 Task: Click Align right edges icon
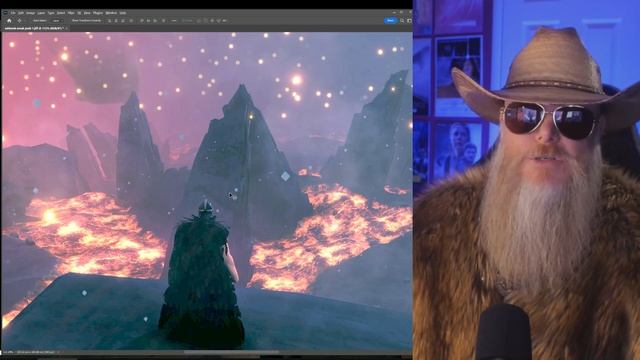tap(123, 21)
